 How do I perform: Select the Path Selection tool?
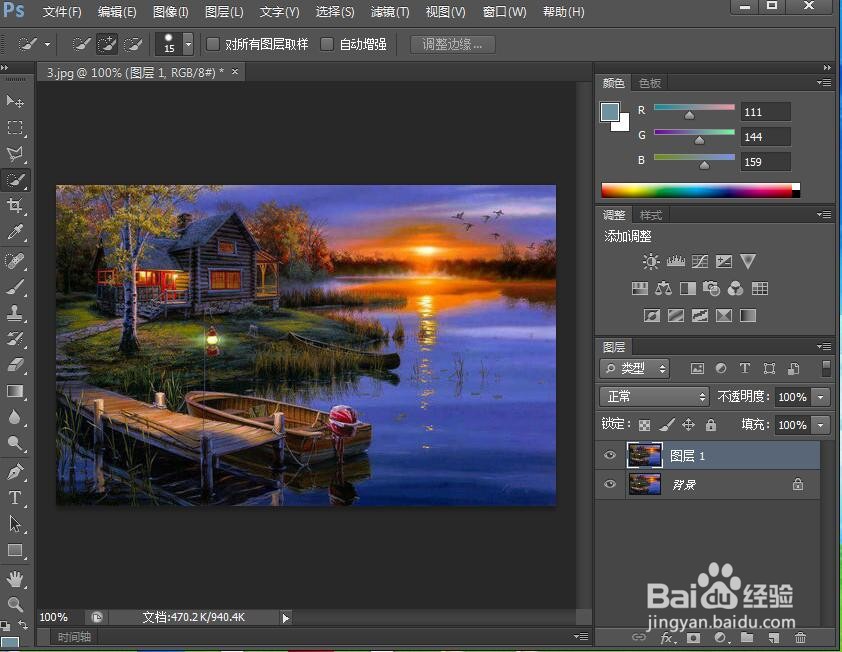[x=14, y=524]
